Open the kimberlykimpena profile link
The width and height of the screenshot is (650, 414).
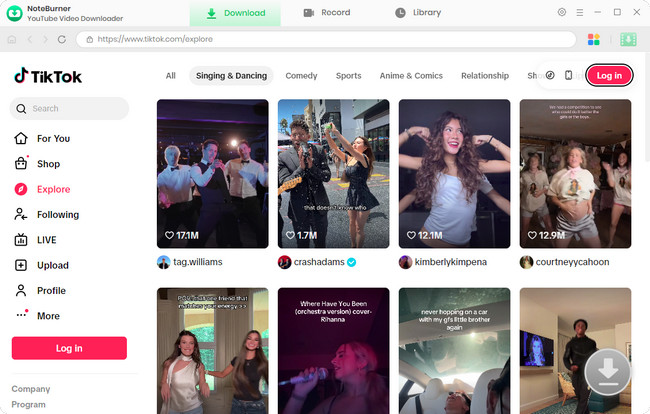tap(451, 262)
